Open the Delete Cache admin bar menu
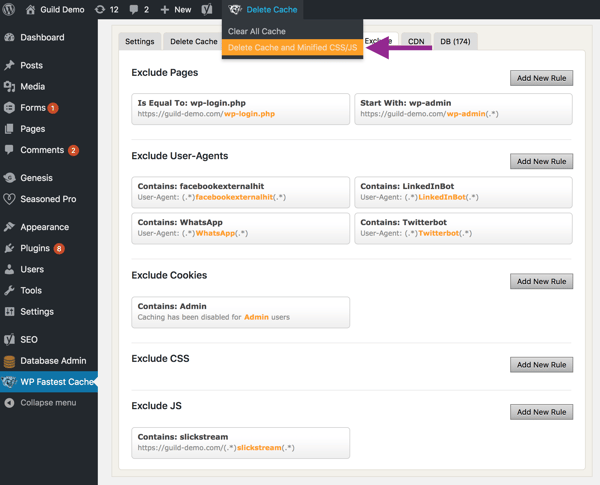Screen dimensions: 600x485 pos(262,10)
